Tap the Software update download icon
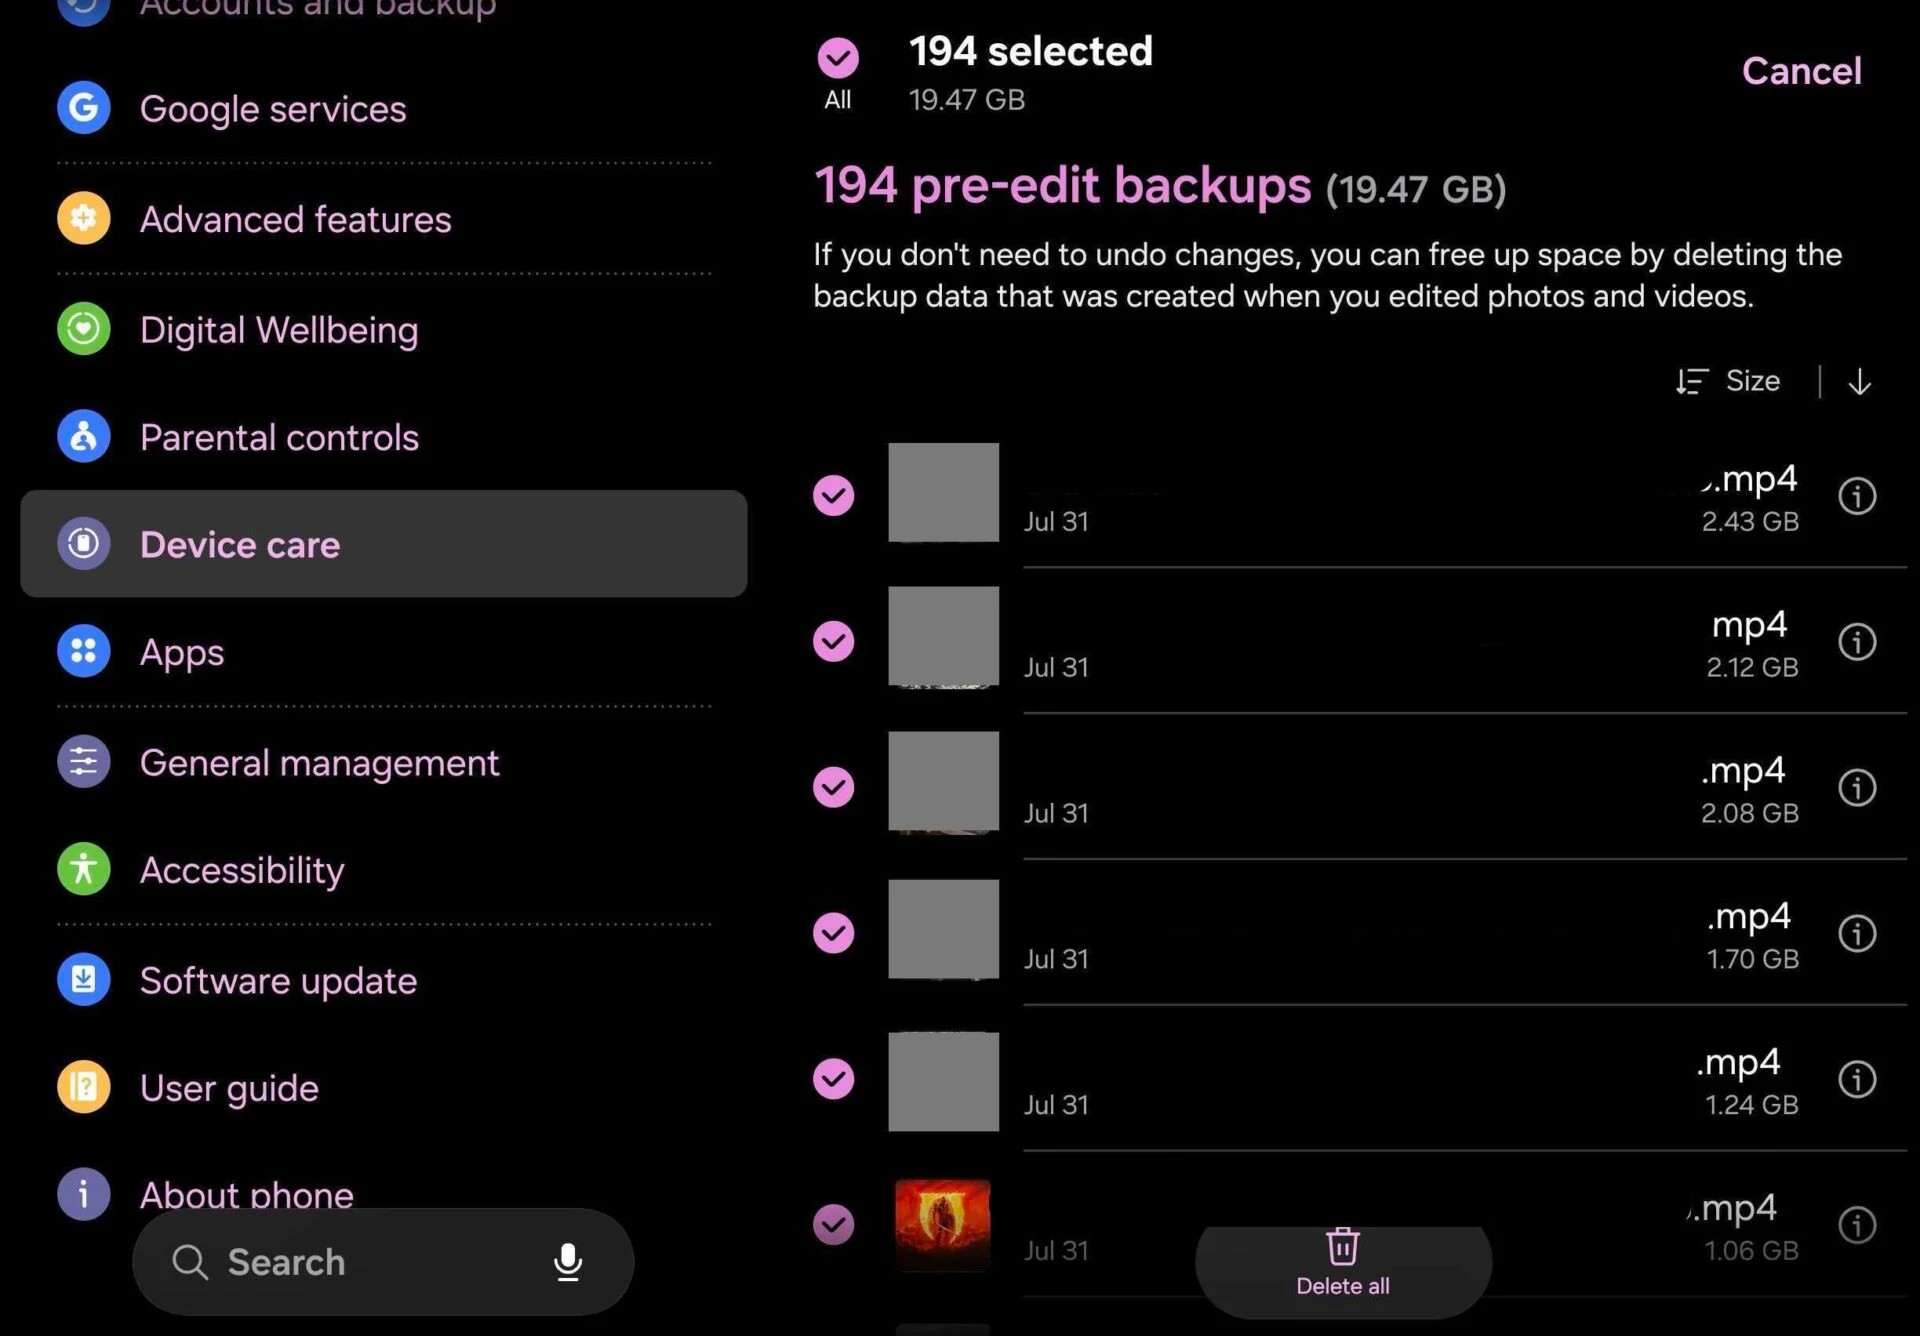This screenshot has height=1336, width=1920. tap(84, 979)
